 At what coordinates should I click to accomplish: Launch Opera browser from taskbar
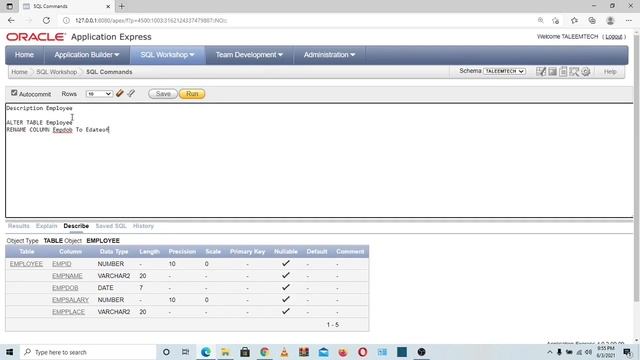pyautogui.click(x=362, y=352)
